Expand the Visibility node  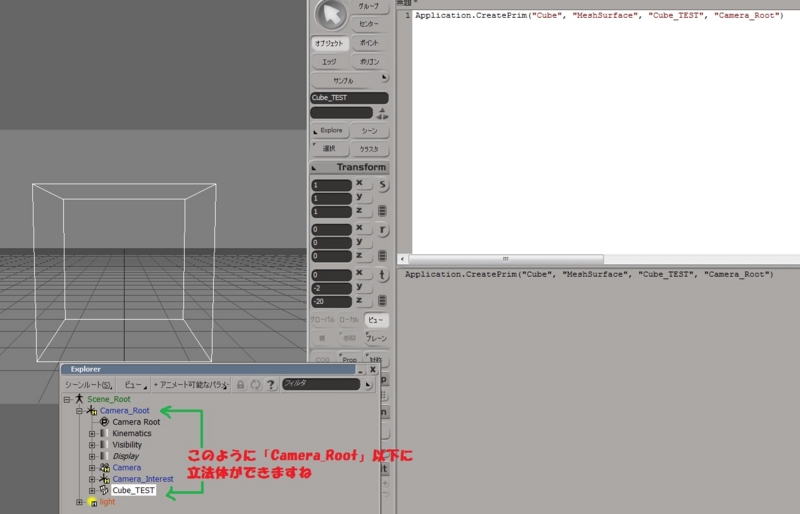coord(92,445)
